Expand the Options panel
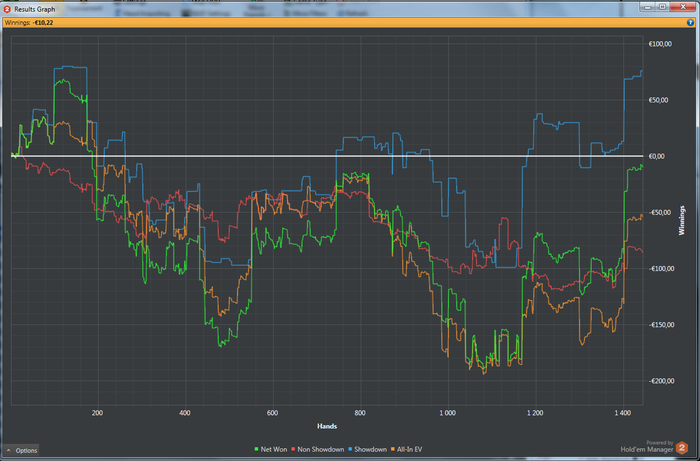Viewport: 700px width, 461px height. (21, 450)
